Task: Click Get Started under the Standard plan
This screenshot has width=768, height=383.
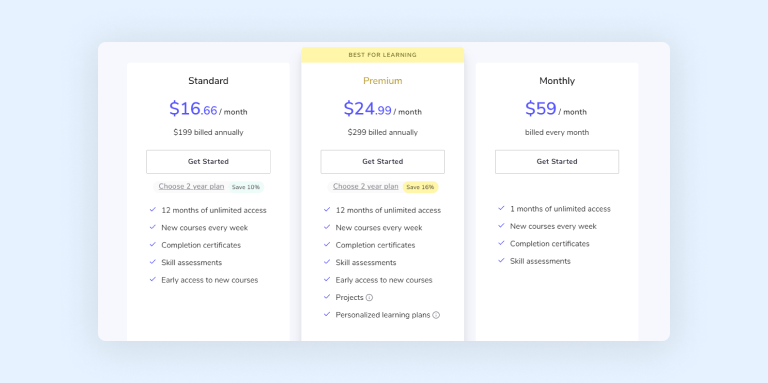Action: [208, 162]
